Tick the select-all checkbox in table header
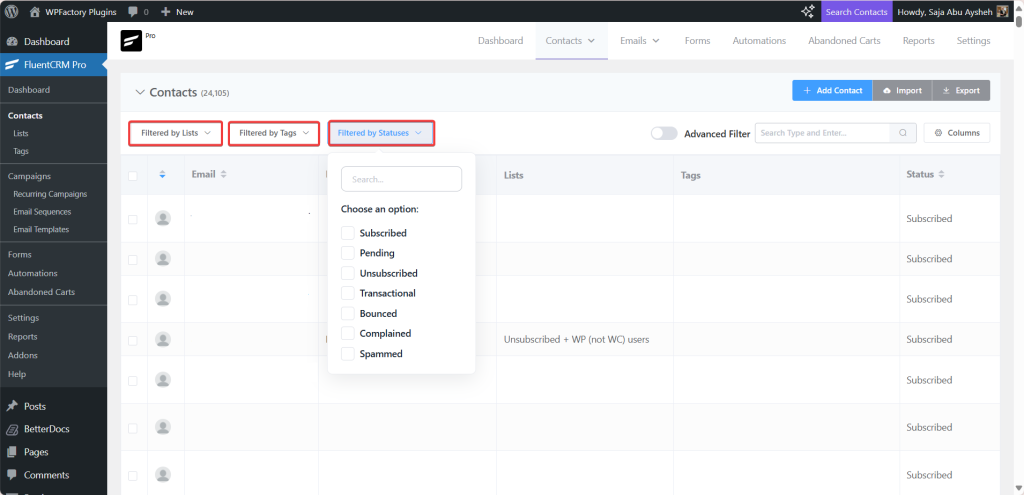This screenshot has height=495, width=1024. (x=133, y=176)
